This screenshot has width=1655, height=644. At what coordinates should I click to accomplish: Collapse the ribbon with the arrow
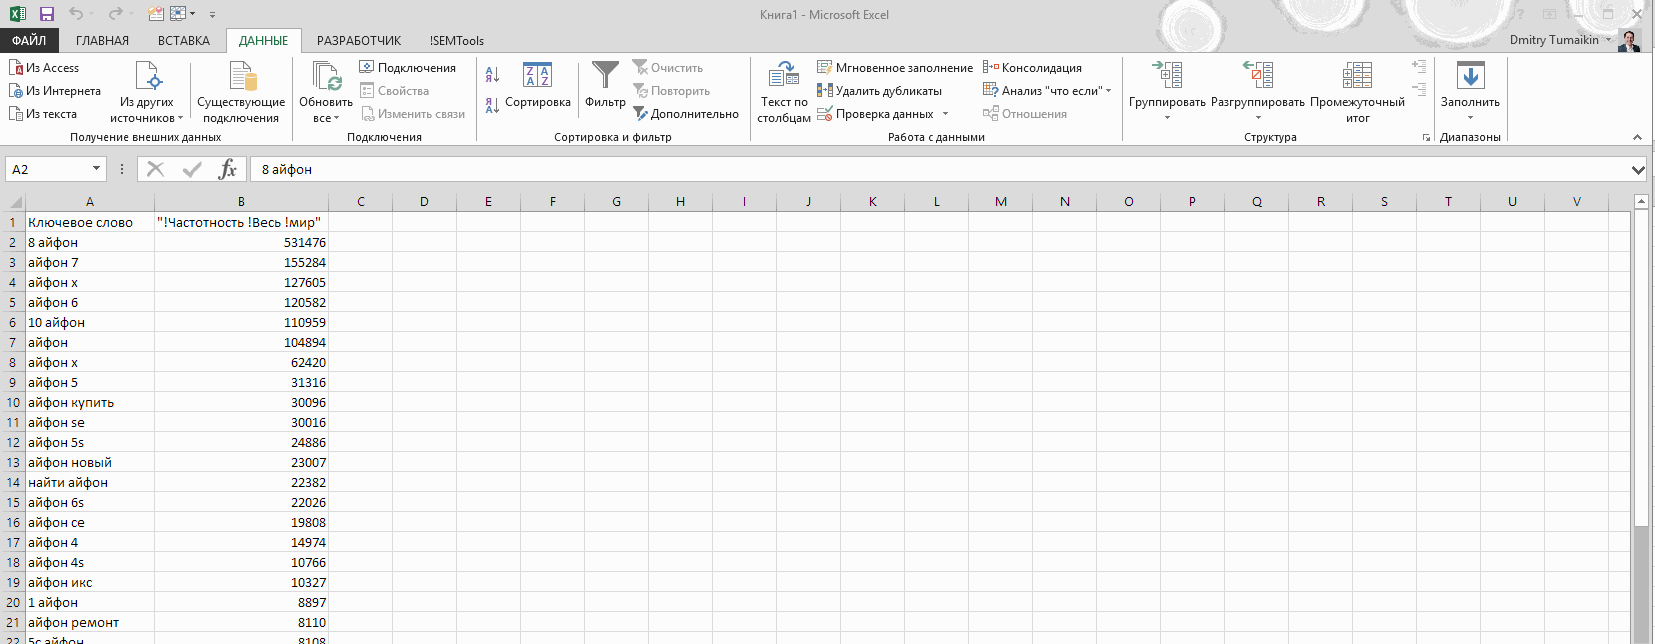tap(1637, 137)
